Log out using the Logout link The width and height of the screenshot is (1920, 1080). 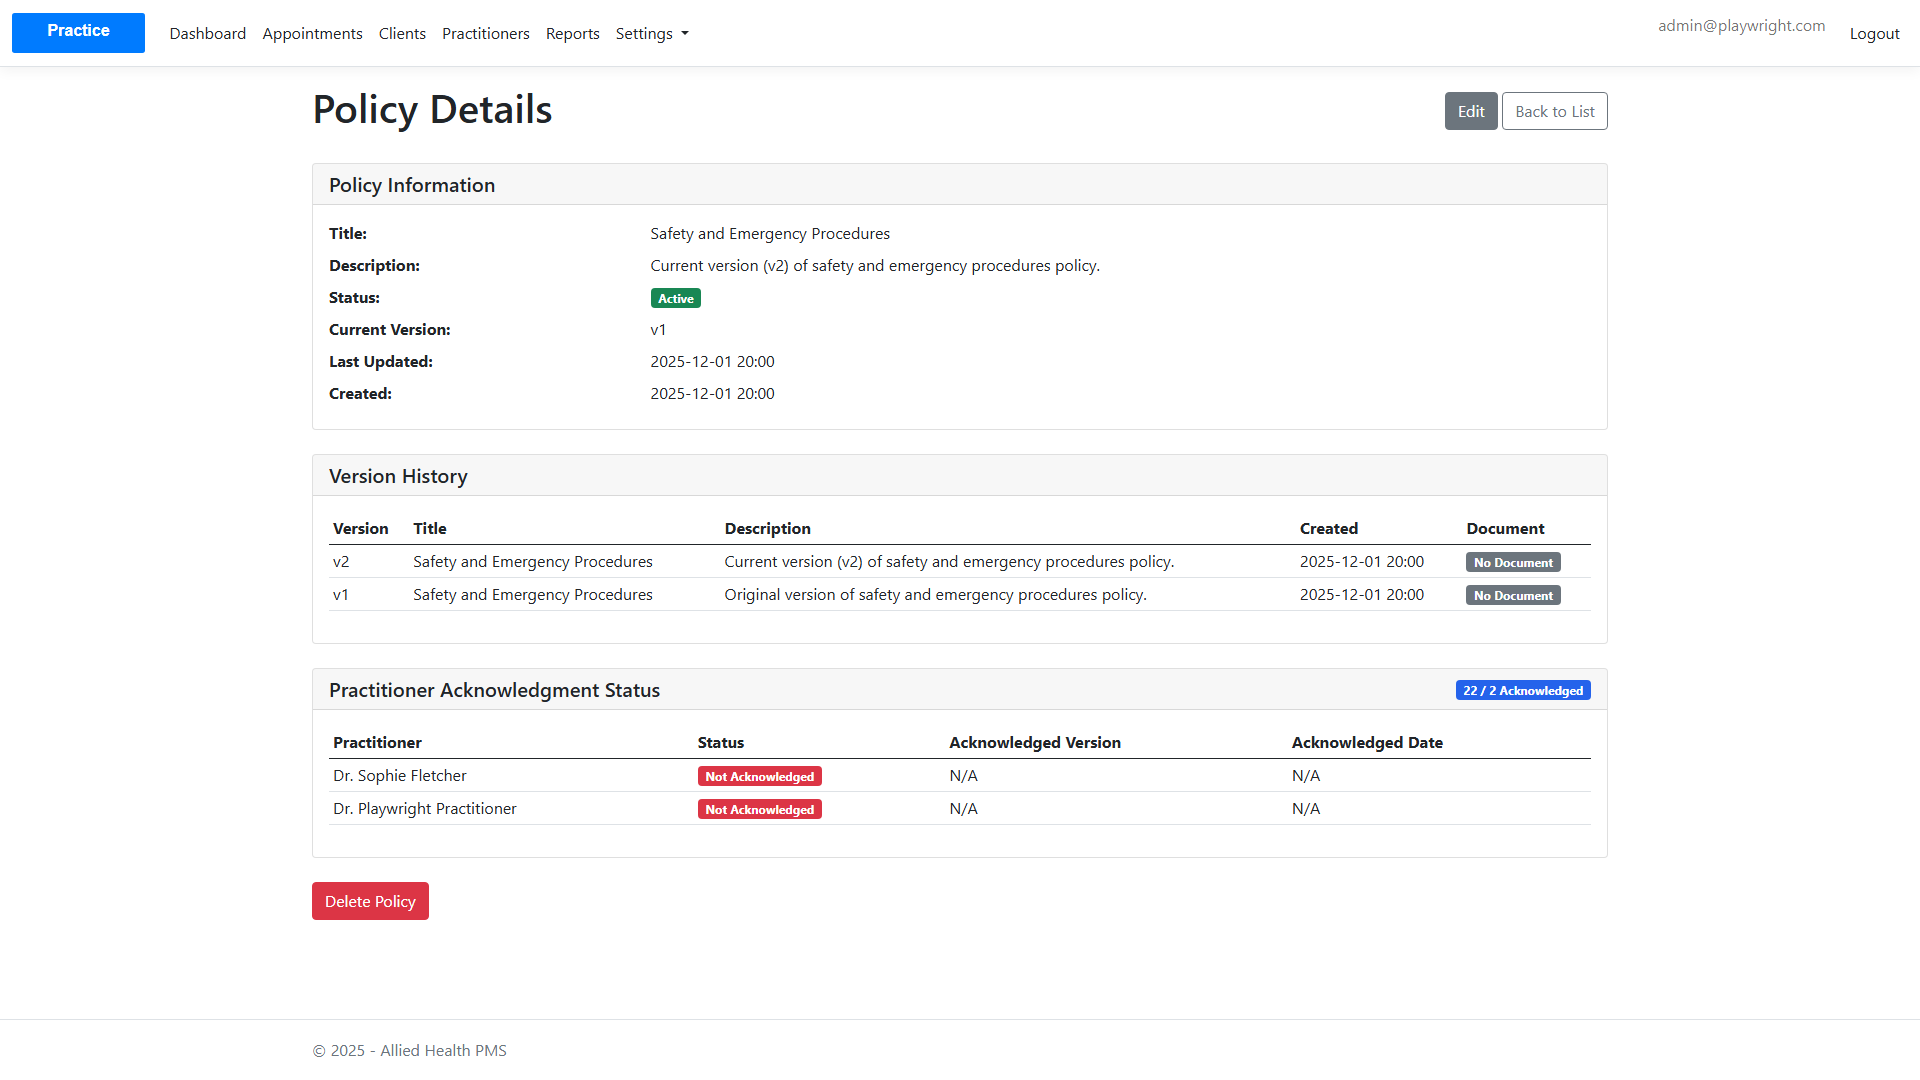coord(1874,34)
